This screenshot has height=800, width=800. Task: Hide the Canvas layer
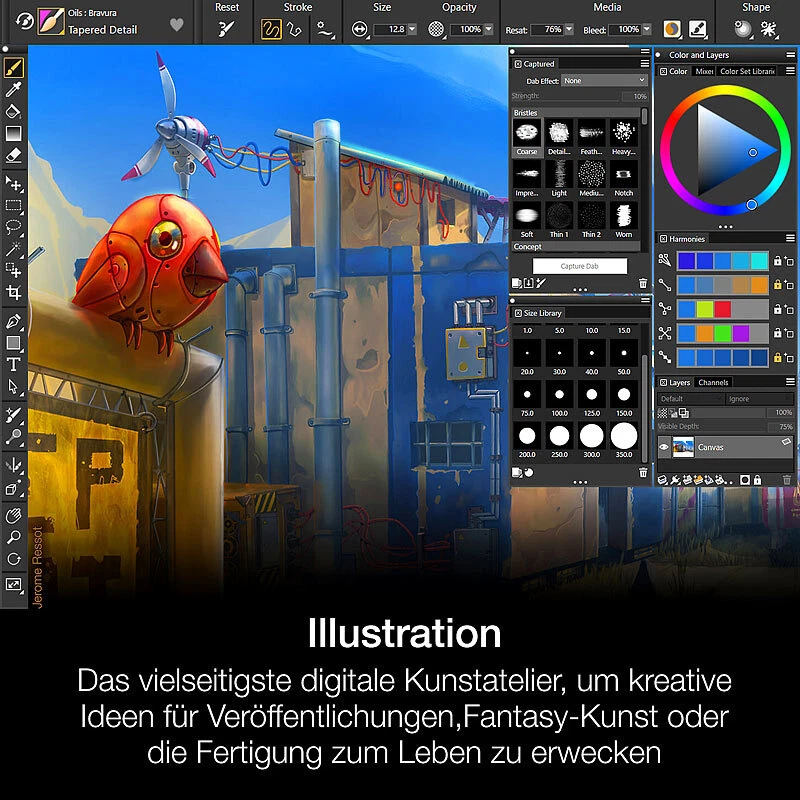click(665, 446)
